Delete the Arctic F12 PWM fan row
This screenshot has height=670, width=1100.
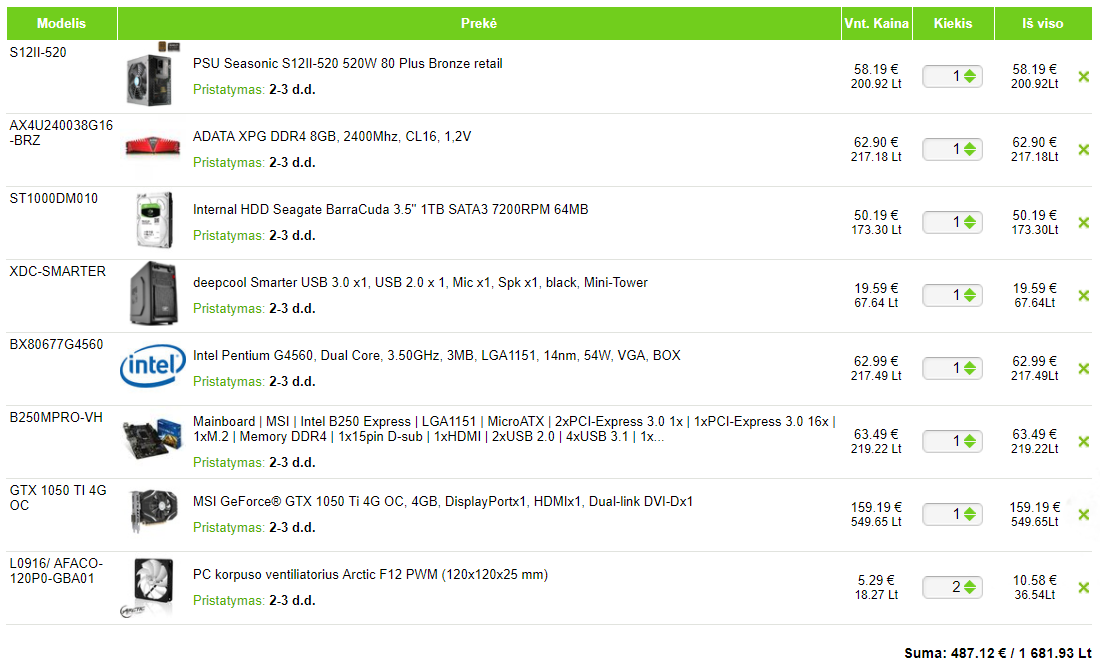coord(1083,588)
